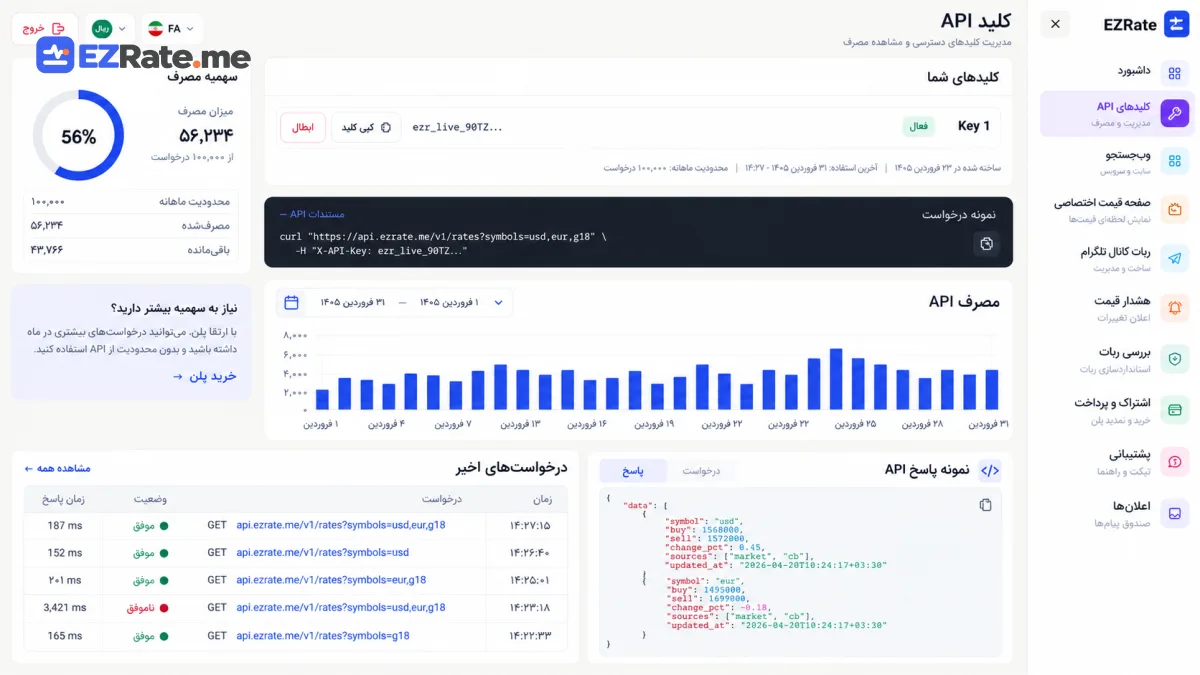
Task: Click the زمان پاسخ column header
Action: [x=63, y=498]
